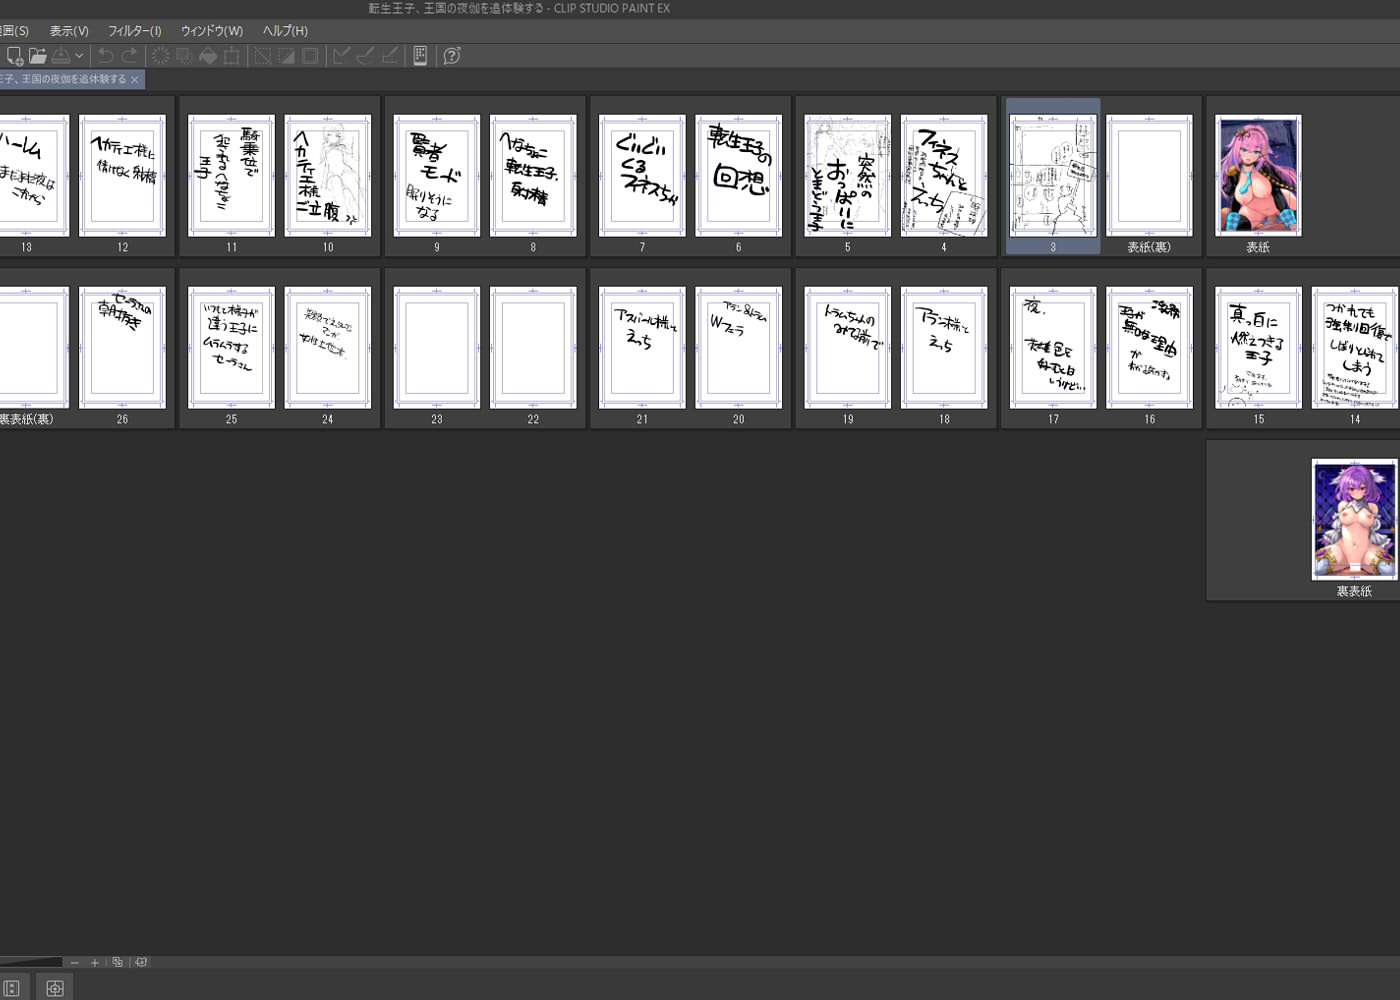Click the help question mark icon
The width and height of the screenshot is (1400, 1000).
(x=452, y=56)
